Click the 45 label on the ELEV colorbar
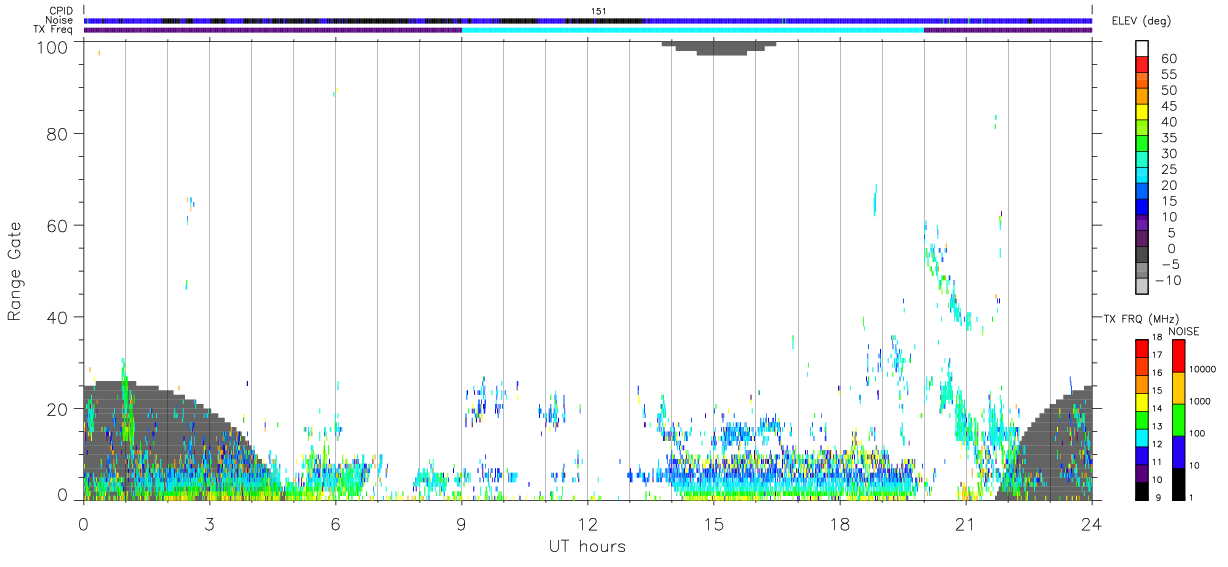1228x567 pixels. (1169, 106)
